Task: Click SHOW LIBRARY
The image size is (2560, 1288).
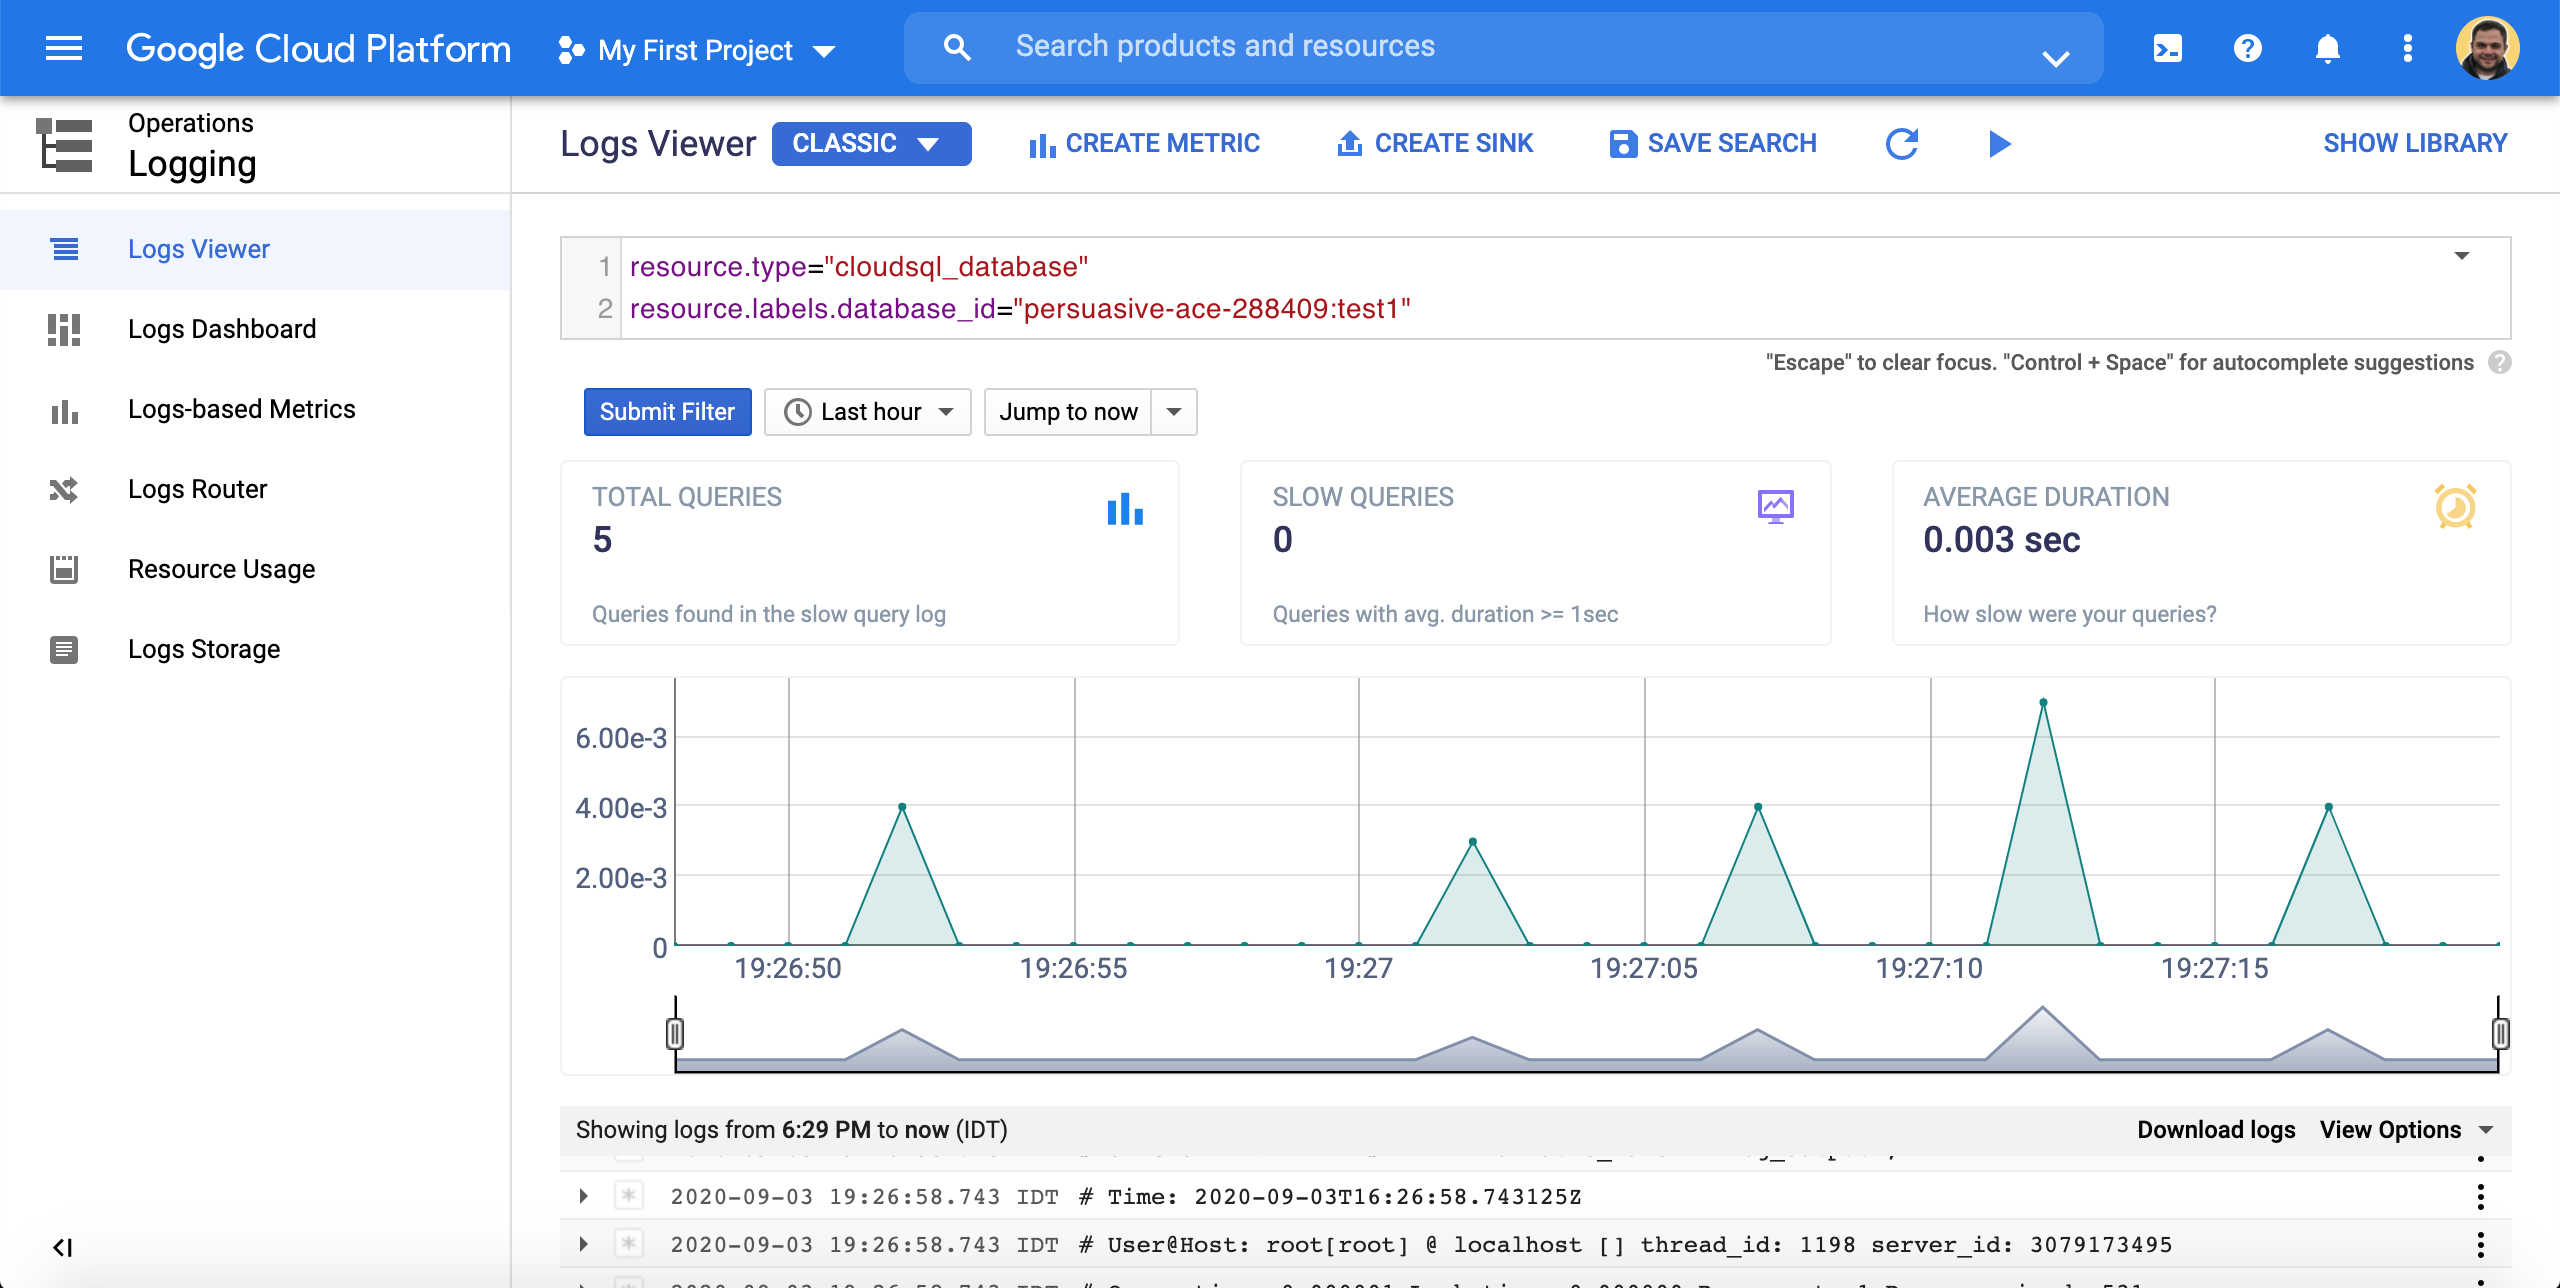Action: [x=2415, y=143]
